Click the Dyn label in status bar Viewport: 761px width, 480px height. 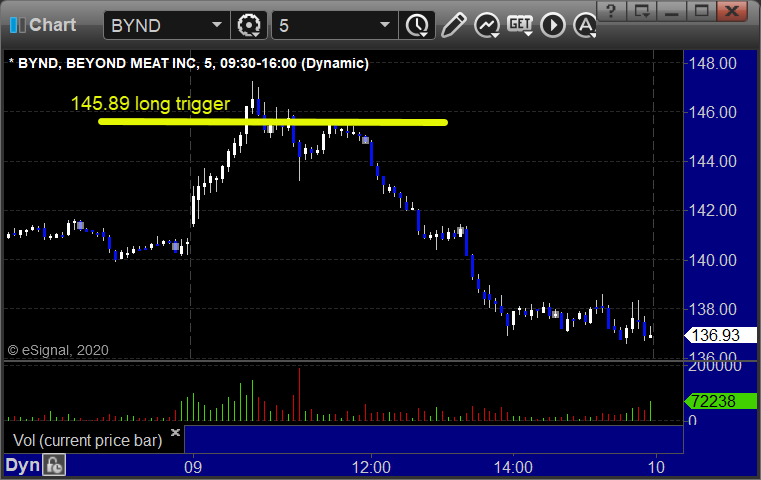(22, 465)
